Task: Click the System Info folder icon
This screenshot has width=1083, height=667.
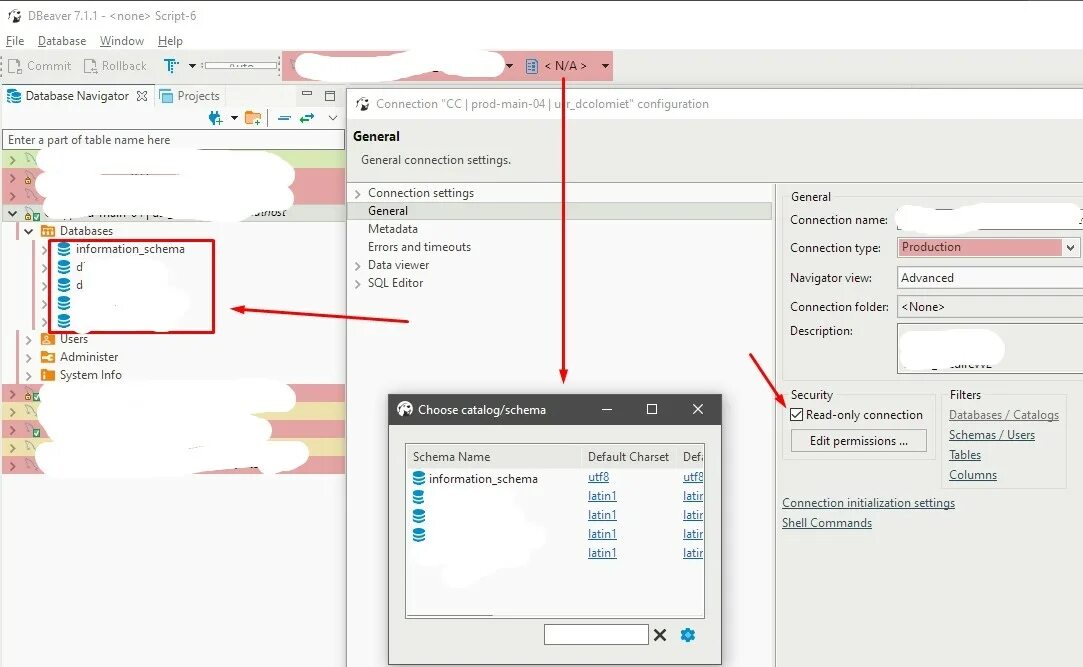Action: tap(48, 375)
